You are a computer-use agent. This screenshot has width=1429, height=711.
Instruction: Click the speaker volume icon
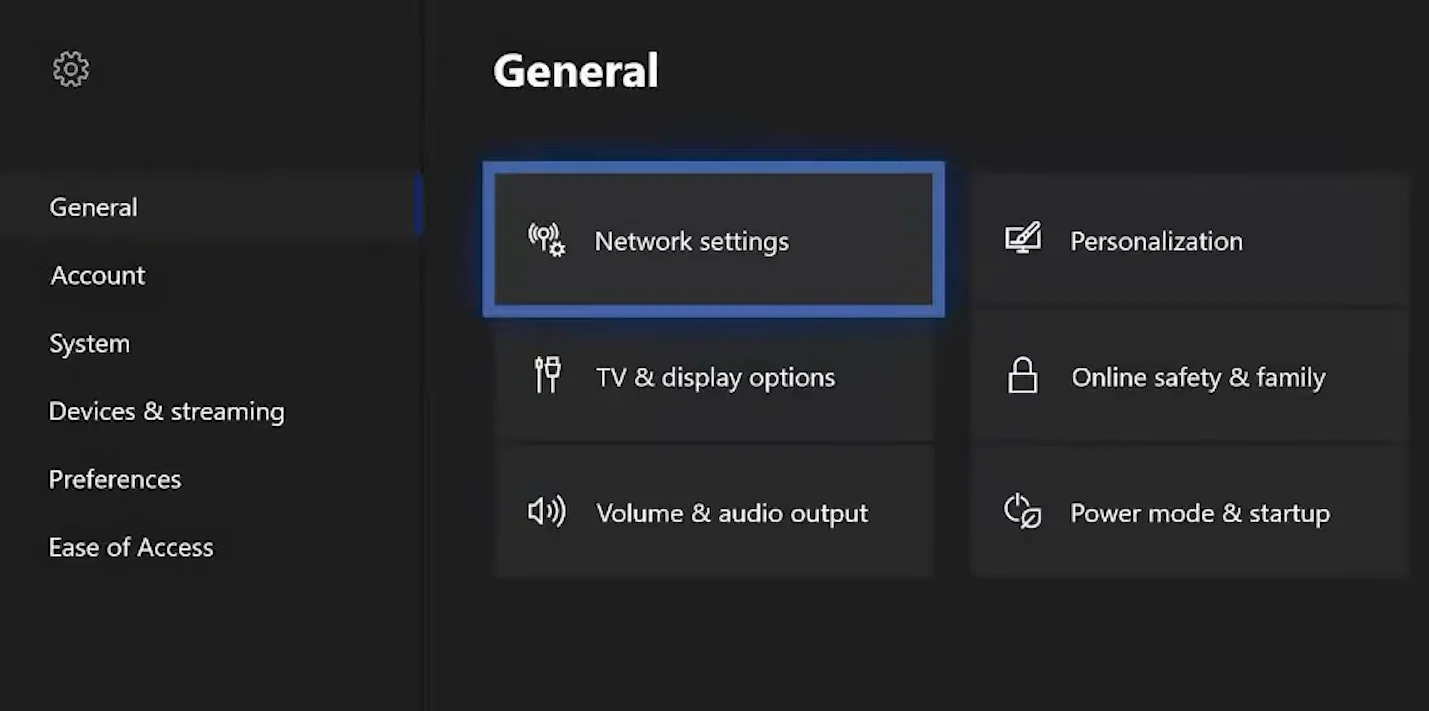pyautogui.click(x=546, y=512)
